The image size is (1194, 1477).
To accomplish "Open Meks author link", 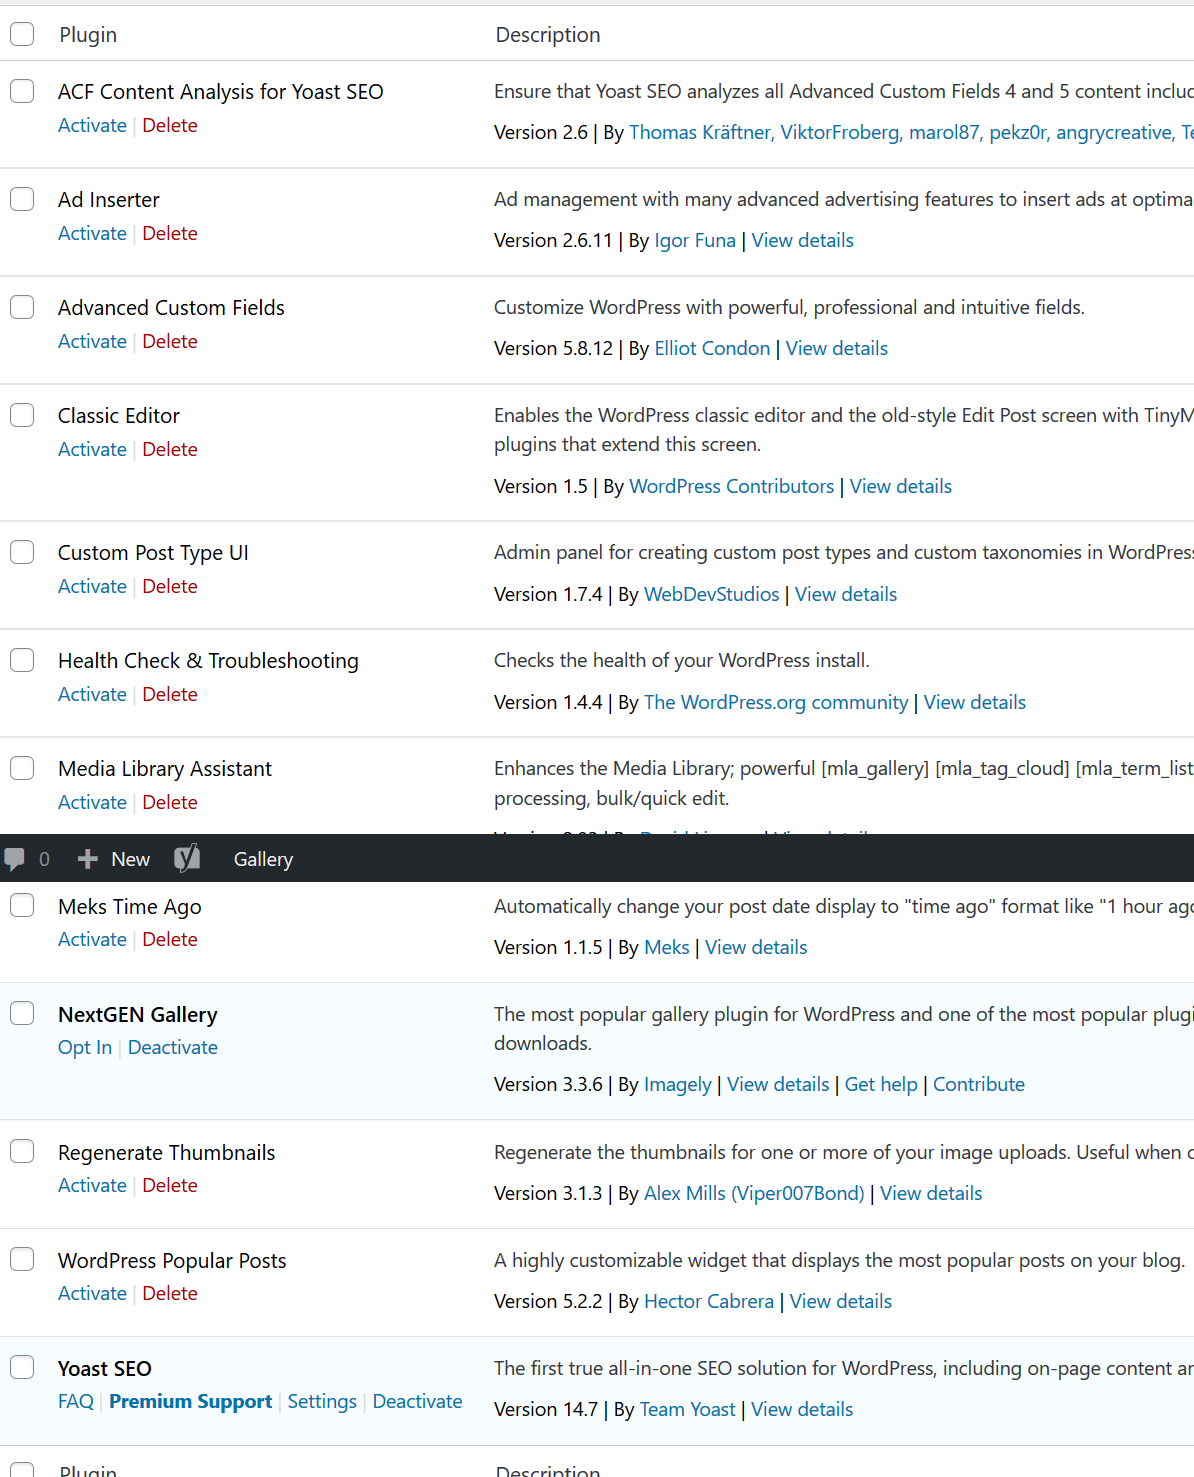I will pyautogui.click(x=667, y=947).
